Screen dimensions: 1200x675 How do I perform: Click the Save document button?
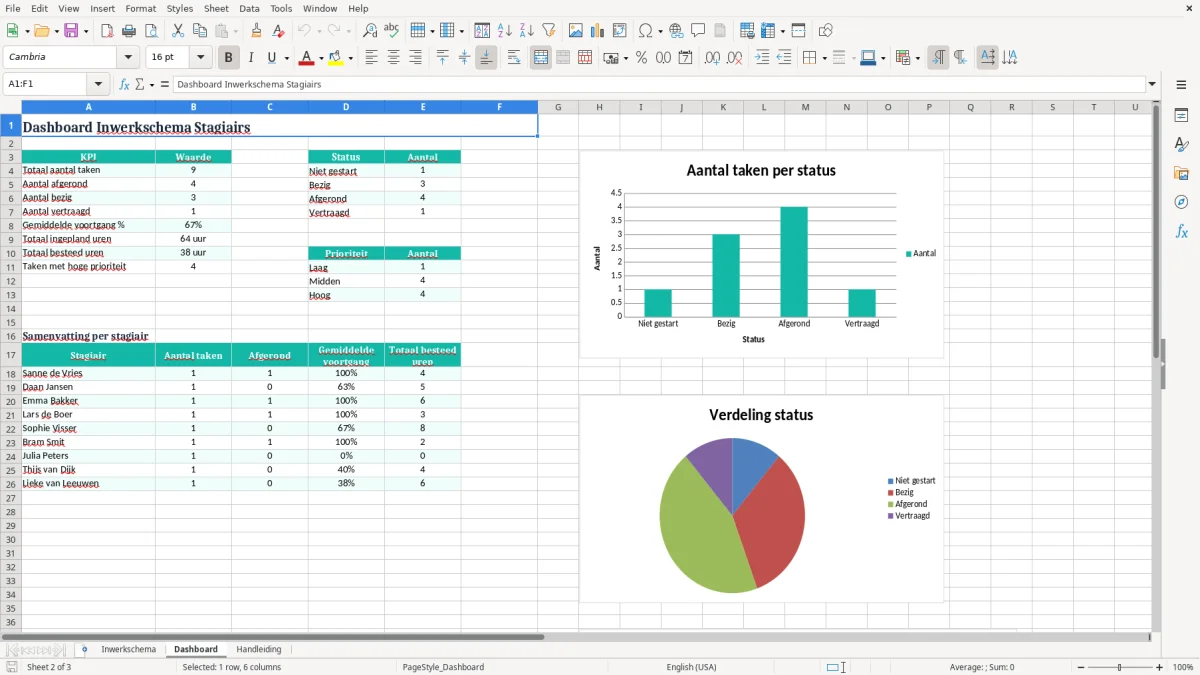71,31
